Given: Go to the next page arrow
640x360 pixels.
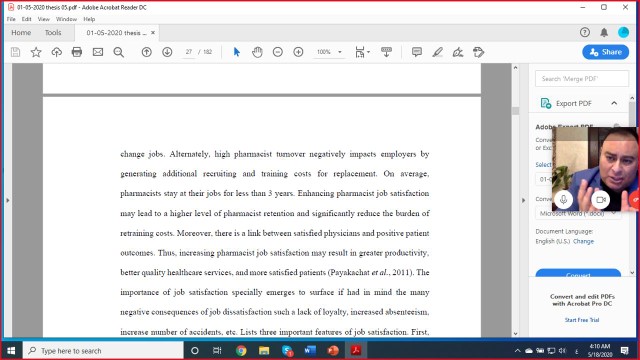Looking at the screenshot, I should point(167,52).
